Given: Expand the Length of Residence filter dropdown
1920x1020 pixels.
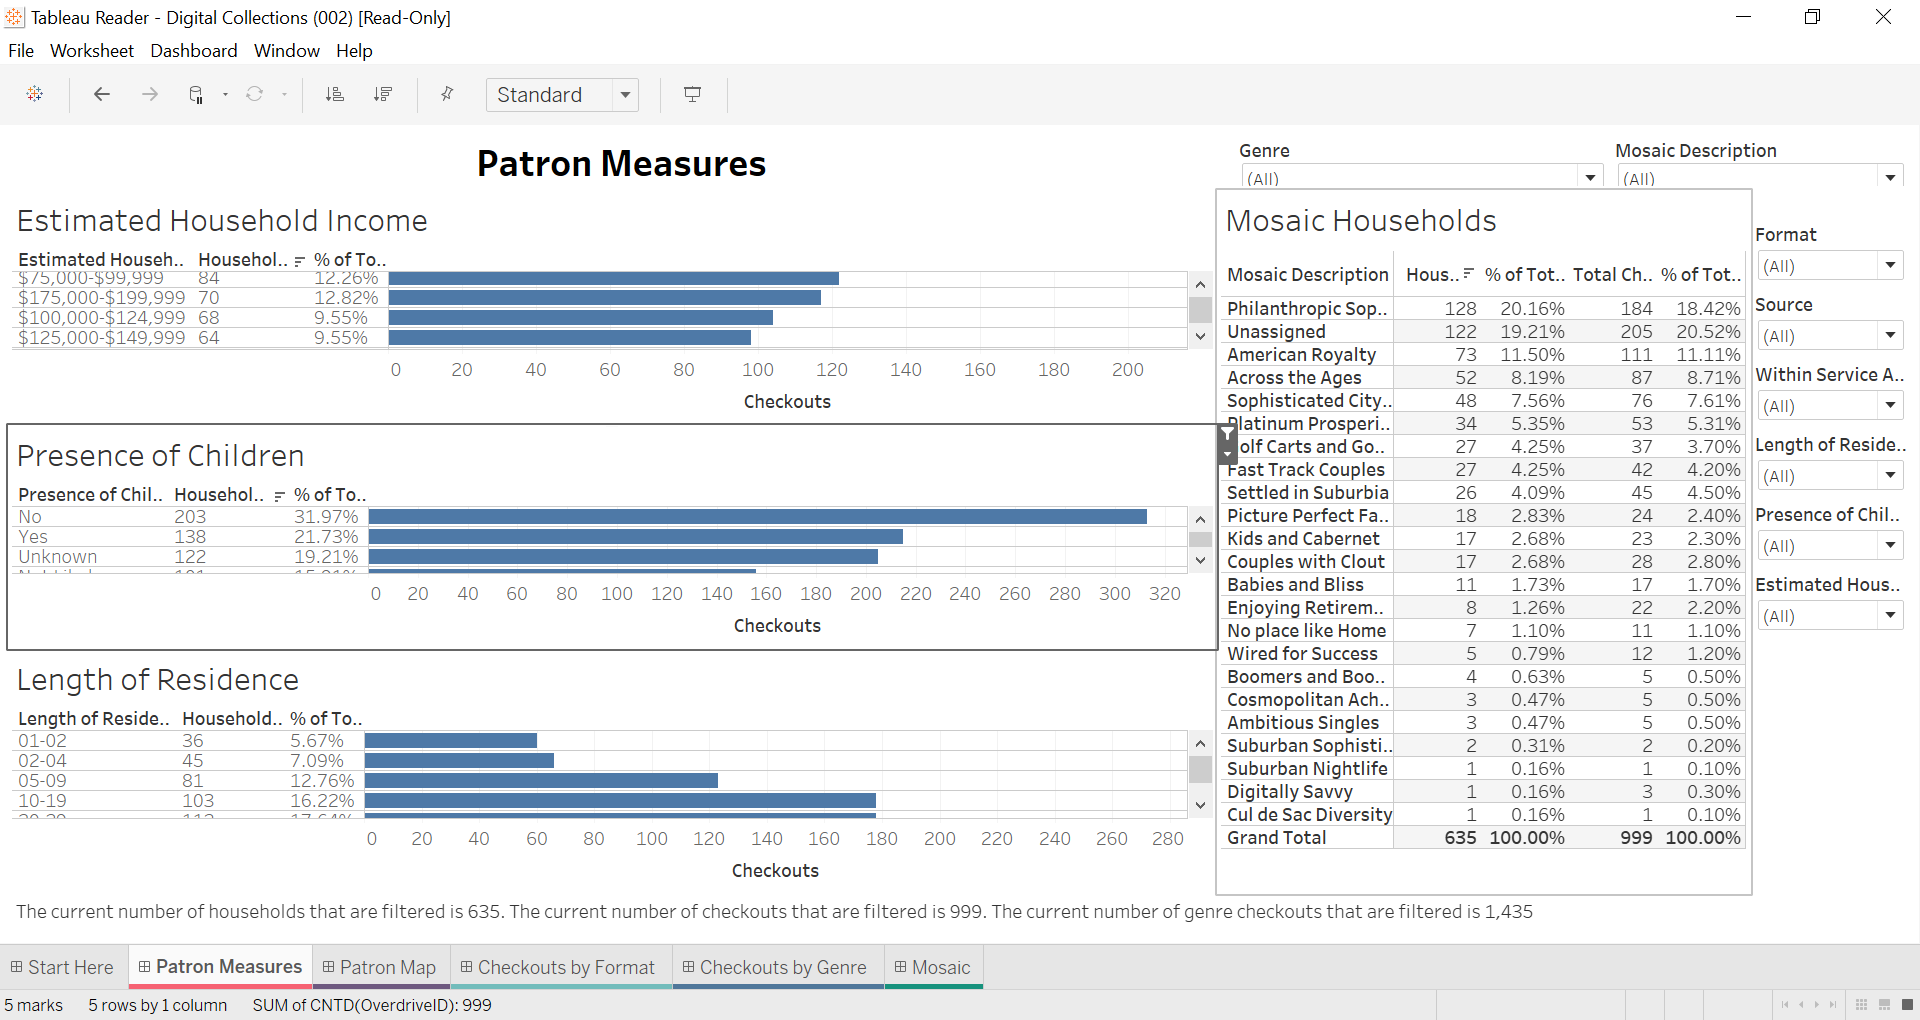Looking at the screenshot, I should (x=1890, y=476).
